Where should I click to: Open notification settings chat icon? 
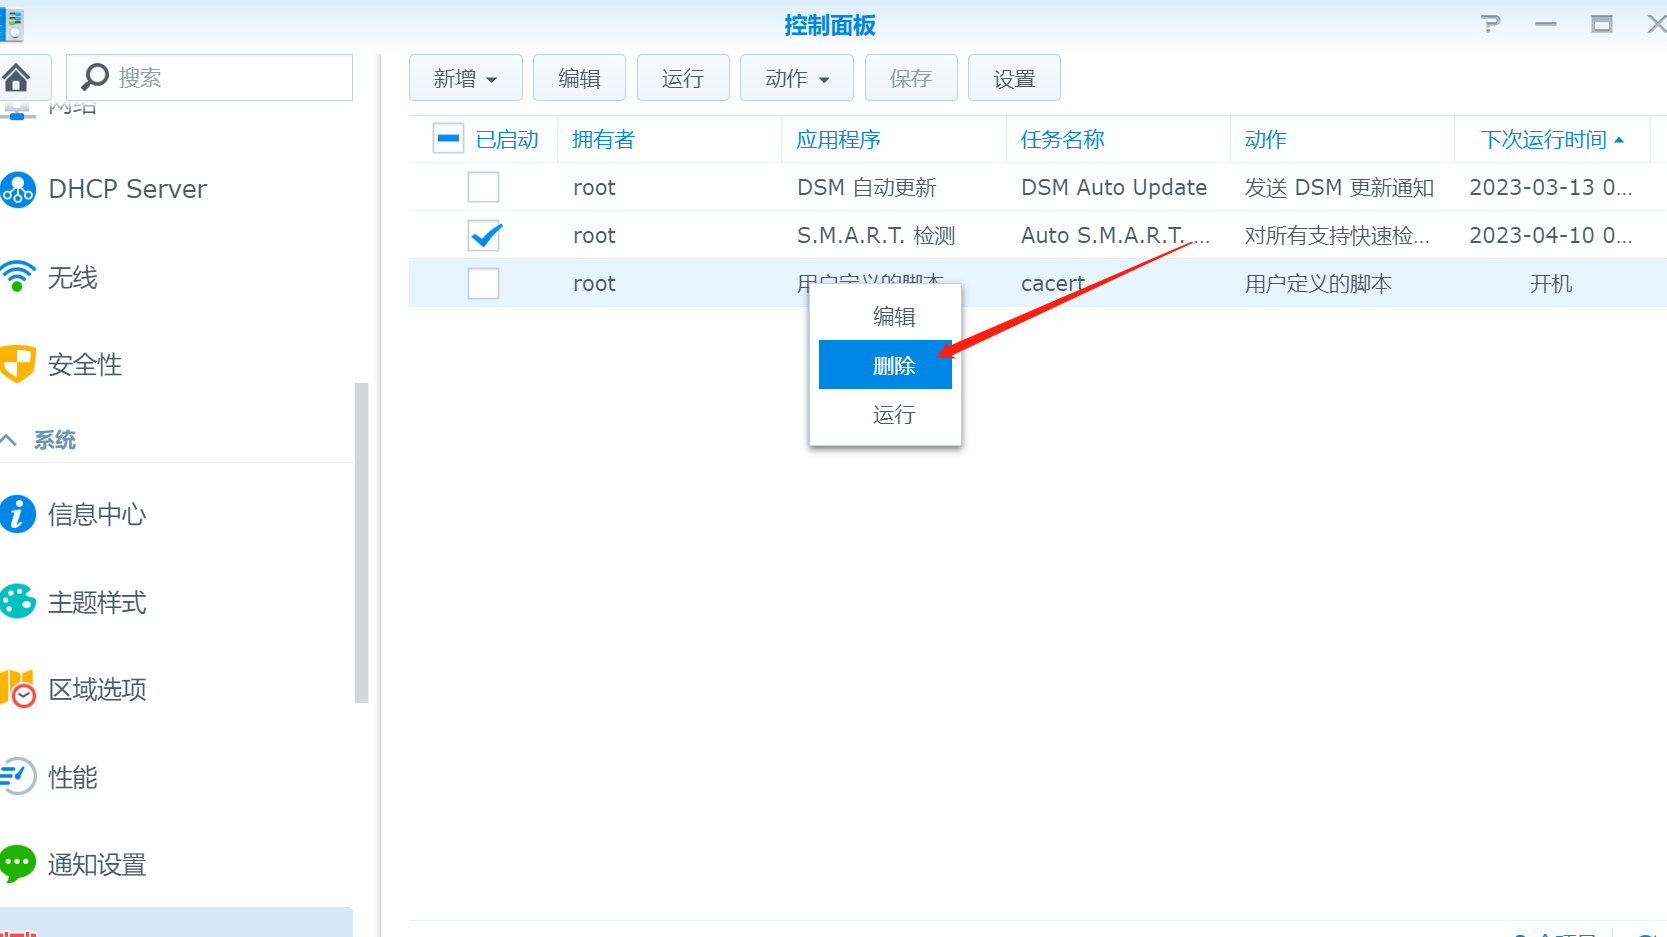(x=17, y=864)
